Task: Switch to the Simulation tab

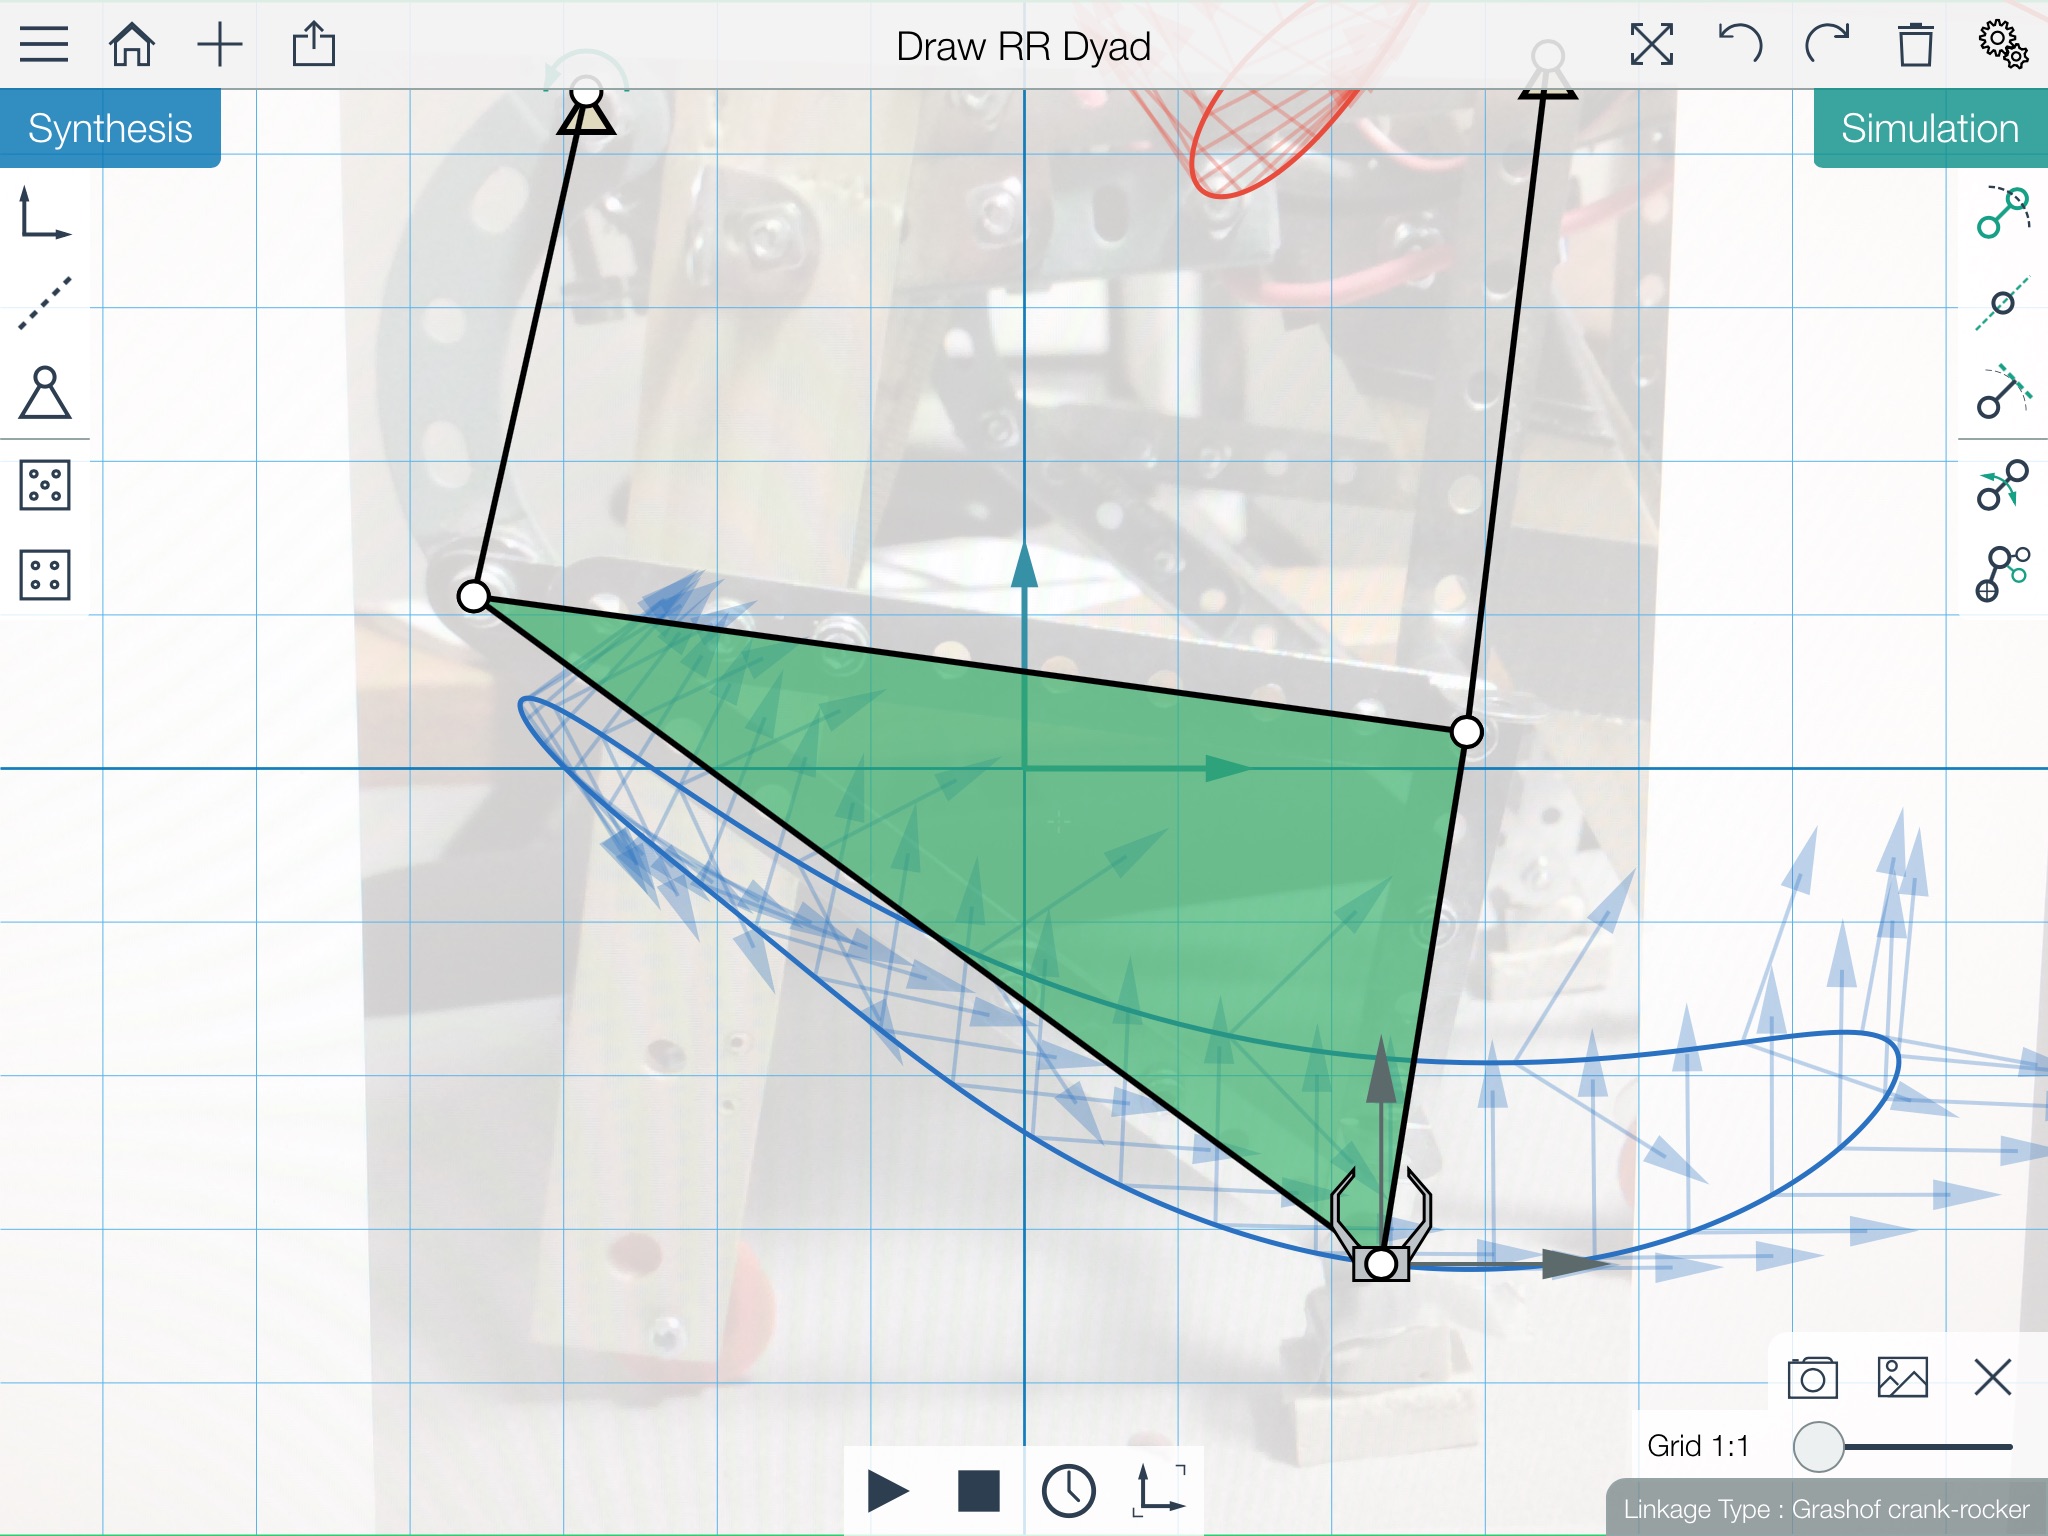Action: (1930, 128)
